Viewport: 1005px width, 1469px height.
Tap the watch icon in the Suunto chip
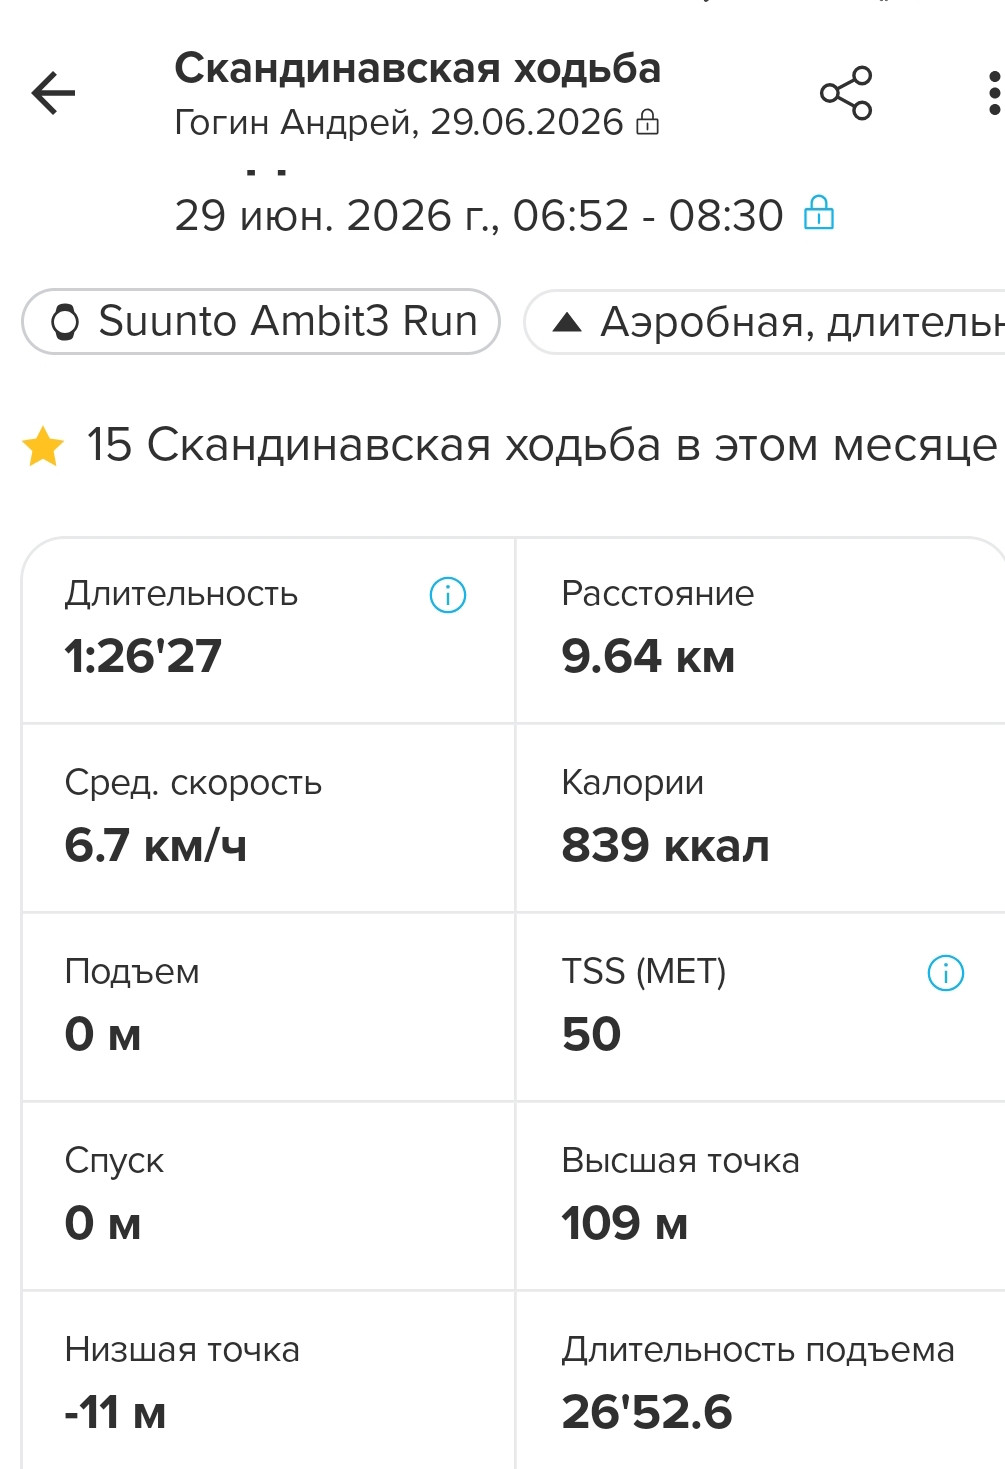click(65, 322)
